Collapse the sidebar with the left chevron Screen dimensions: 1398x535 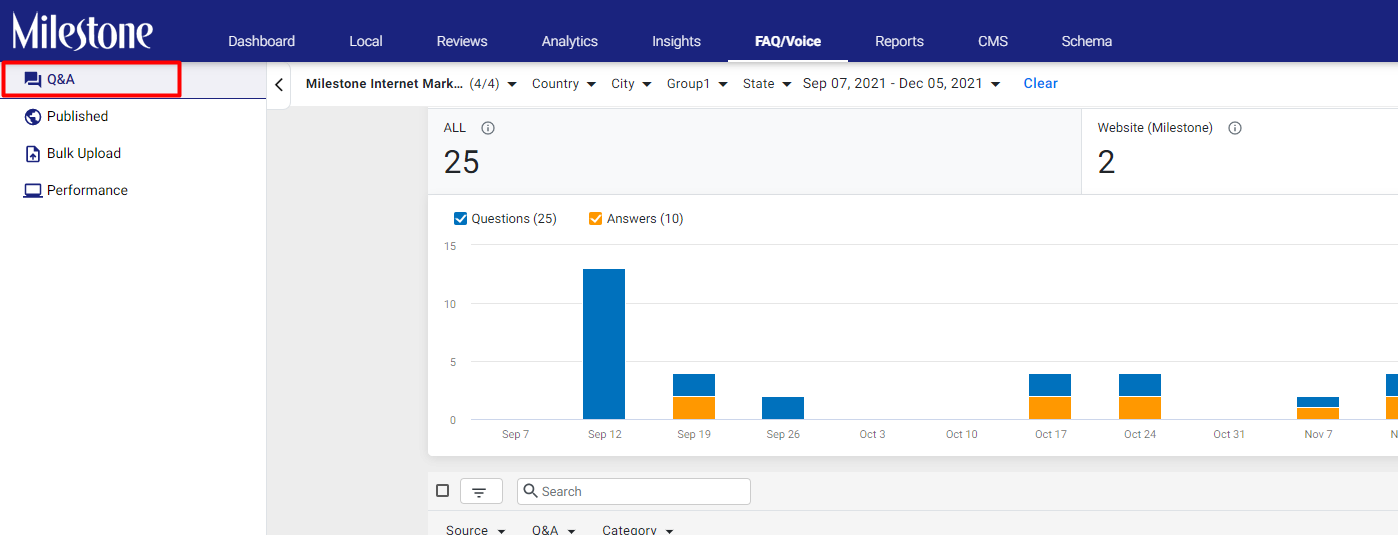tap(279, 85)
